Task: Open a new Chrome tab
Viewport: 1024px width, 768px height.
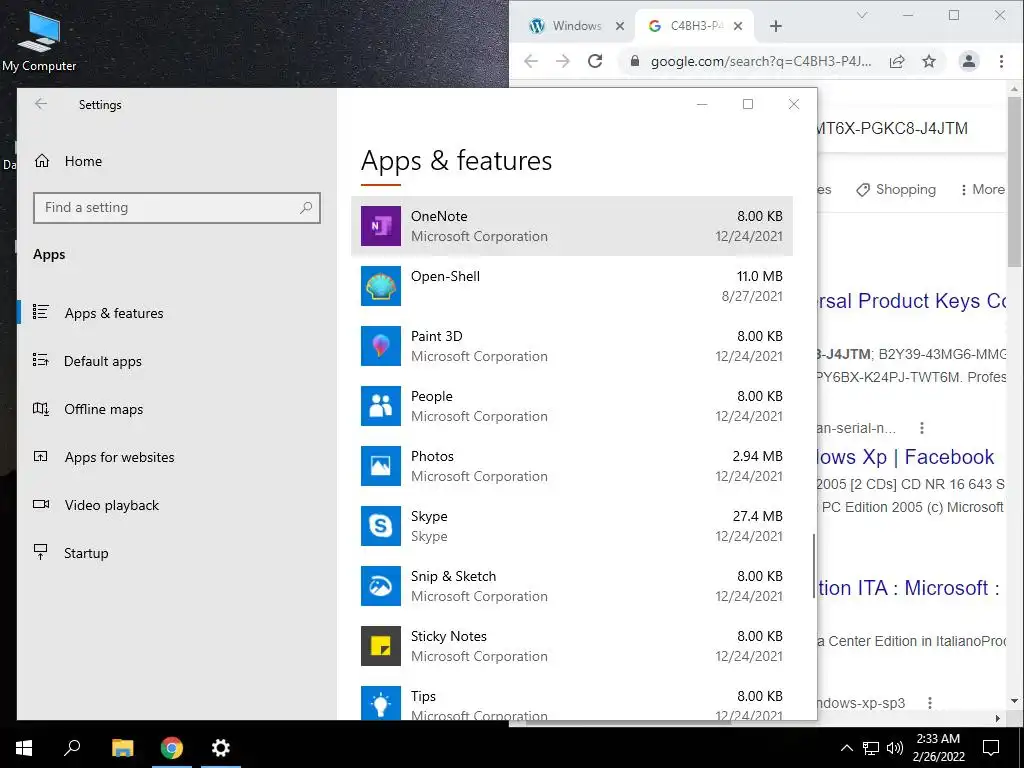Action: point(776,26)
